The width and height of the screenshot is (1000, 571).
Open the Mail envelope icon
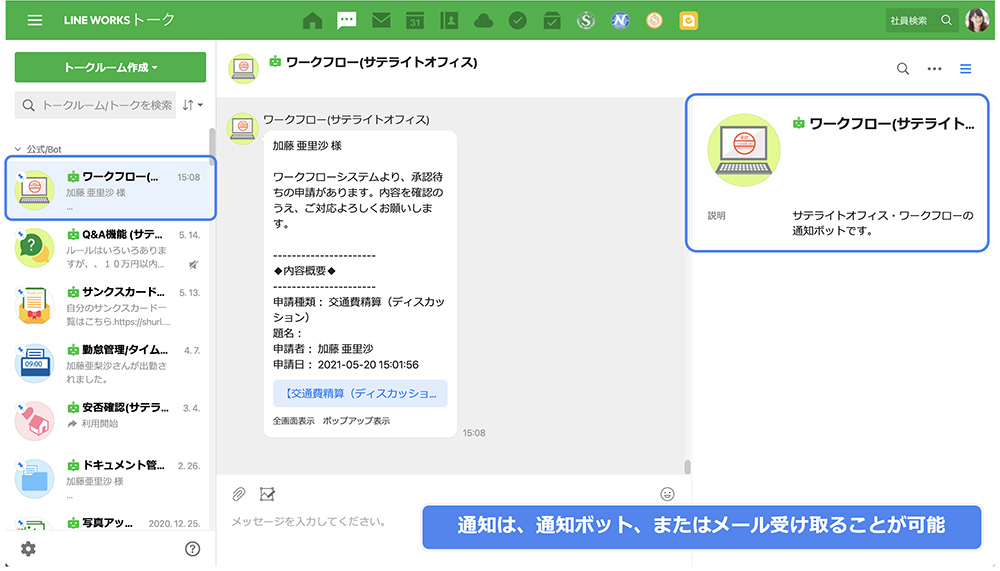coord(381,20)
